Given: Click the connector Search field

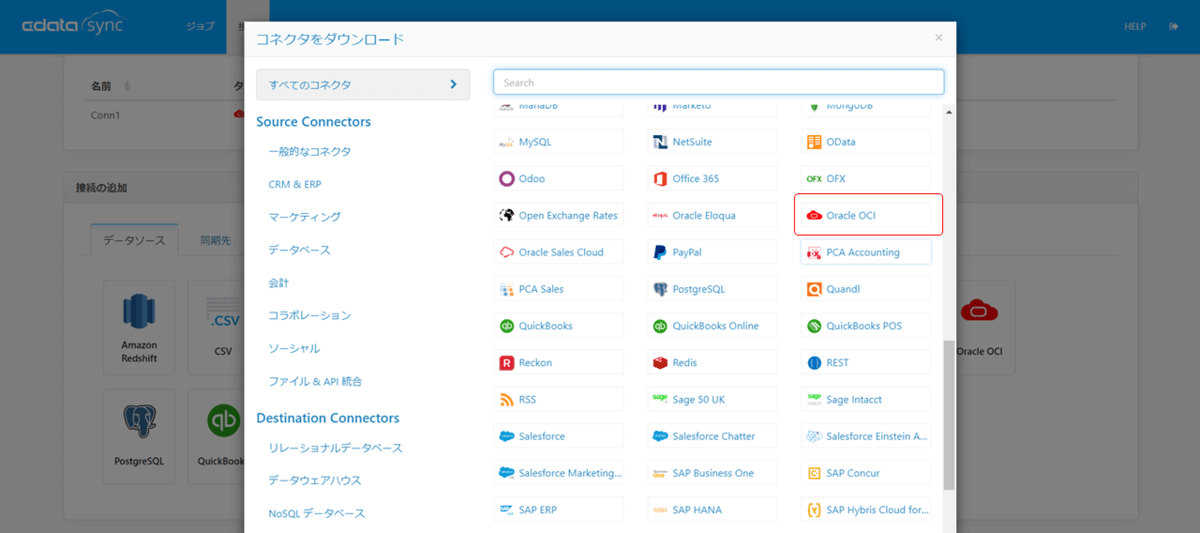Looking at the screenshot, I should (719, 82).
